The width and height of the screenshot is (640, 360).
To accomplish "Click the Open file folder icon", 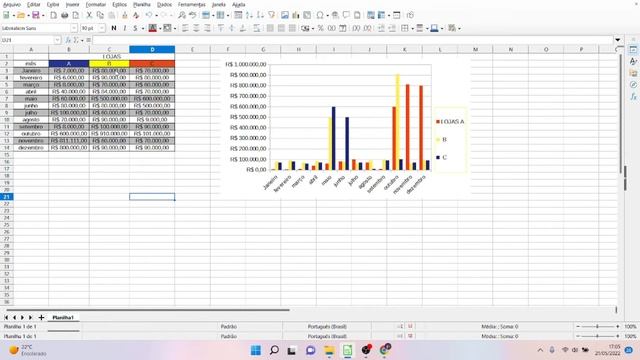I will click(20, 15).
